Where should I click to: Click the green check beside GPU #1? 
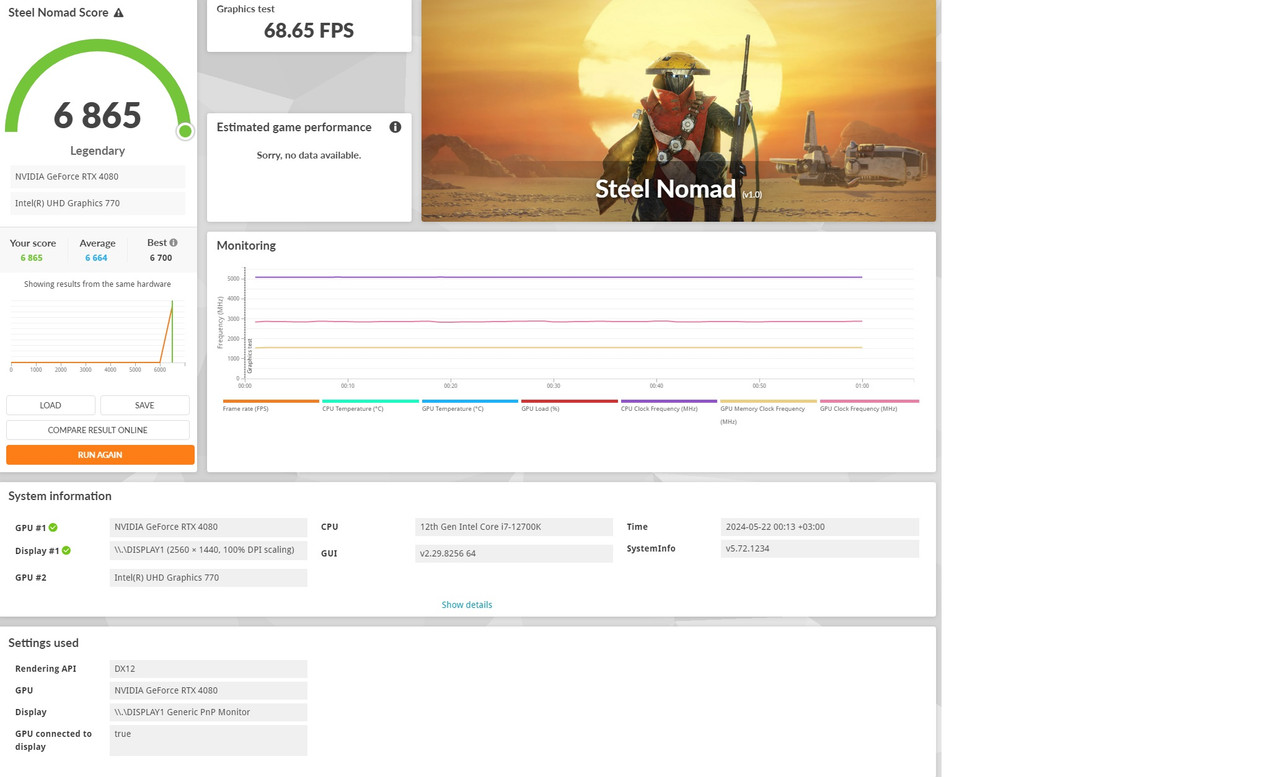click(53, 528)
